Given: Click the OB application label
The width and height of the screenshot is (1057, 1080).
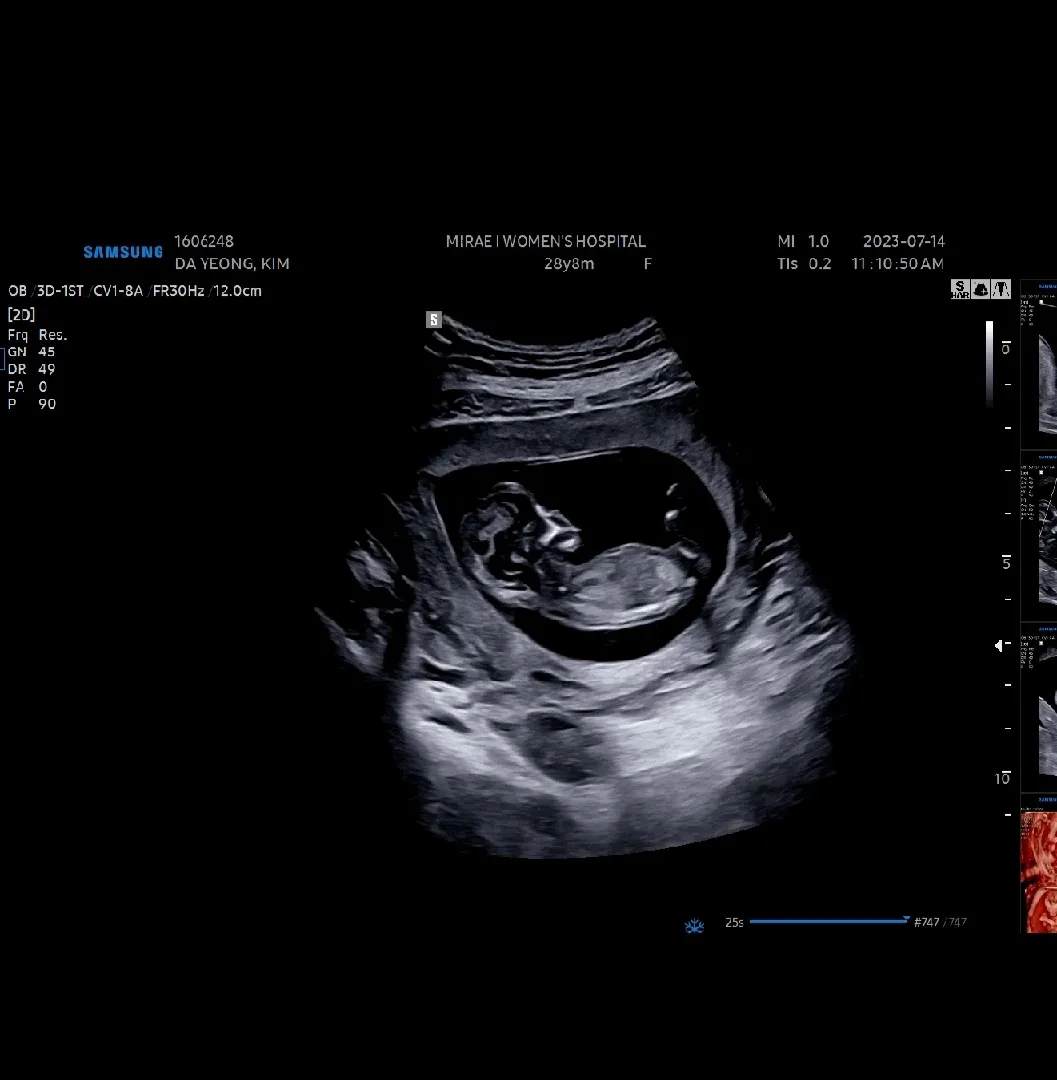Looking at the screenshot, I should coord(17,291).
